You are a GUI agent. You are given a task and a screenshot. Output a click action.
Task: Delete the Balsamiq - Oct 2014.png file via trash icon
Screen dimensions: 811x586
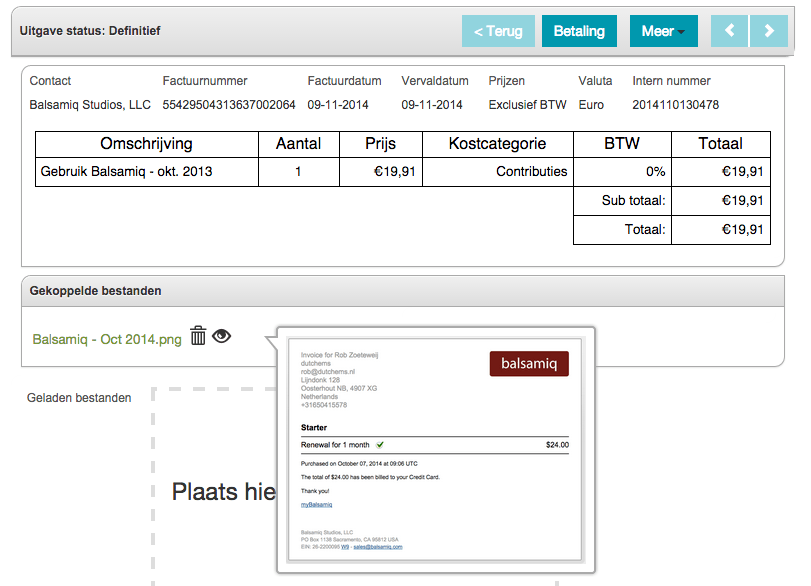coord(198,336)
